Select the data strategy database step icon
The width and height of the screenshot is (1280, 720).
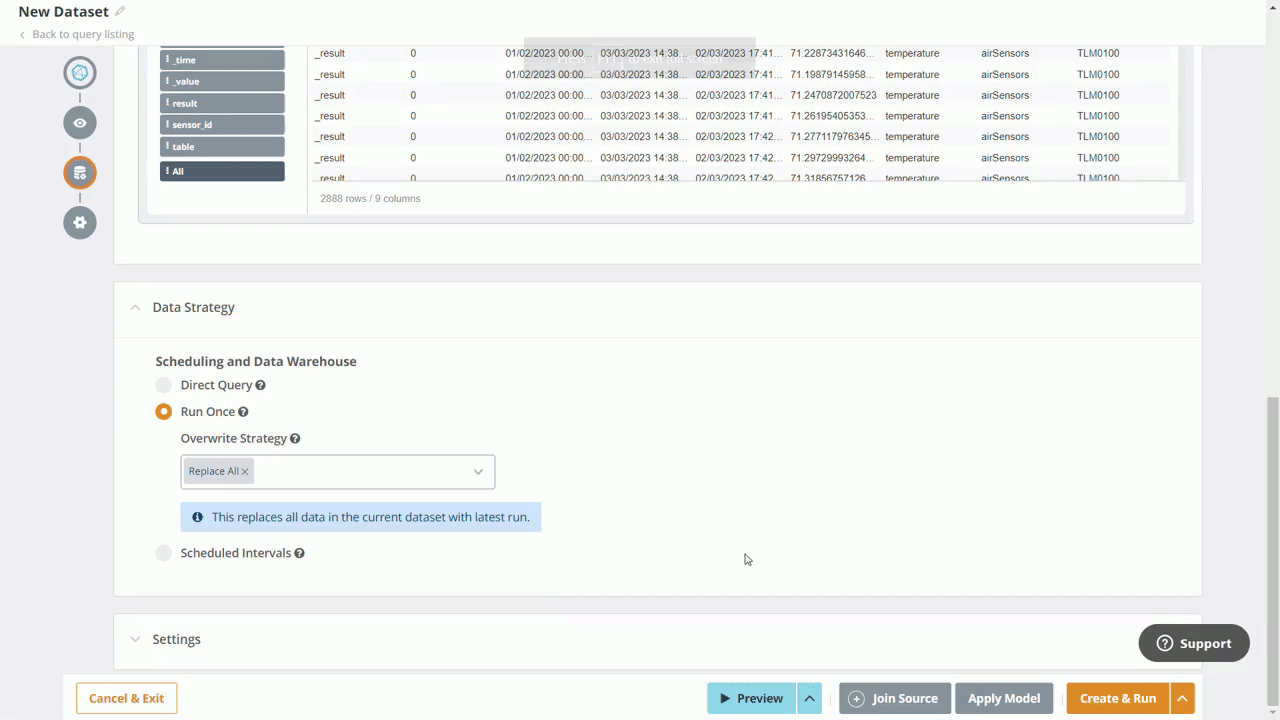coord(79,172)
